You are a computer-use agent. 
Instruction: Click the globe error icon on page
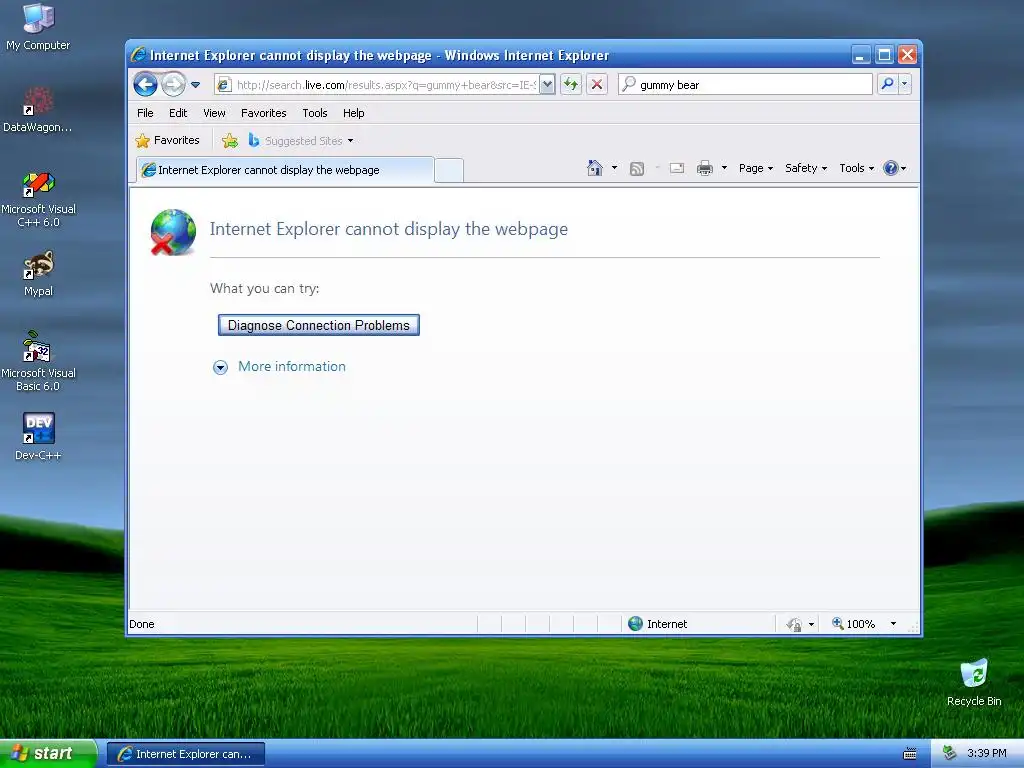point(172,232)
